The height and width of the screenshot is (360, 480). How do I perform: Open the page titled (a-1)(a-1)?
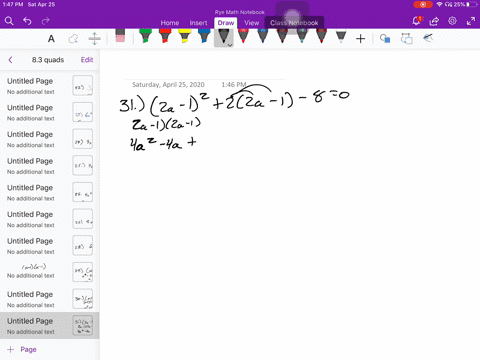(x=49, y=271)
